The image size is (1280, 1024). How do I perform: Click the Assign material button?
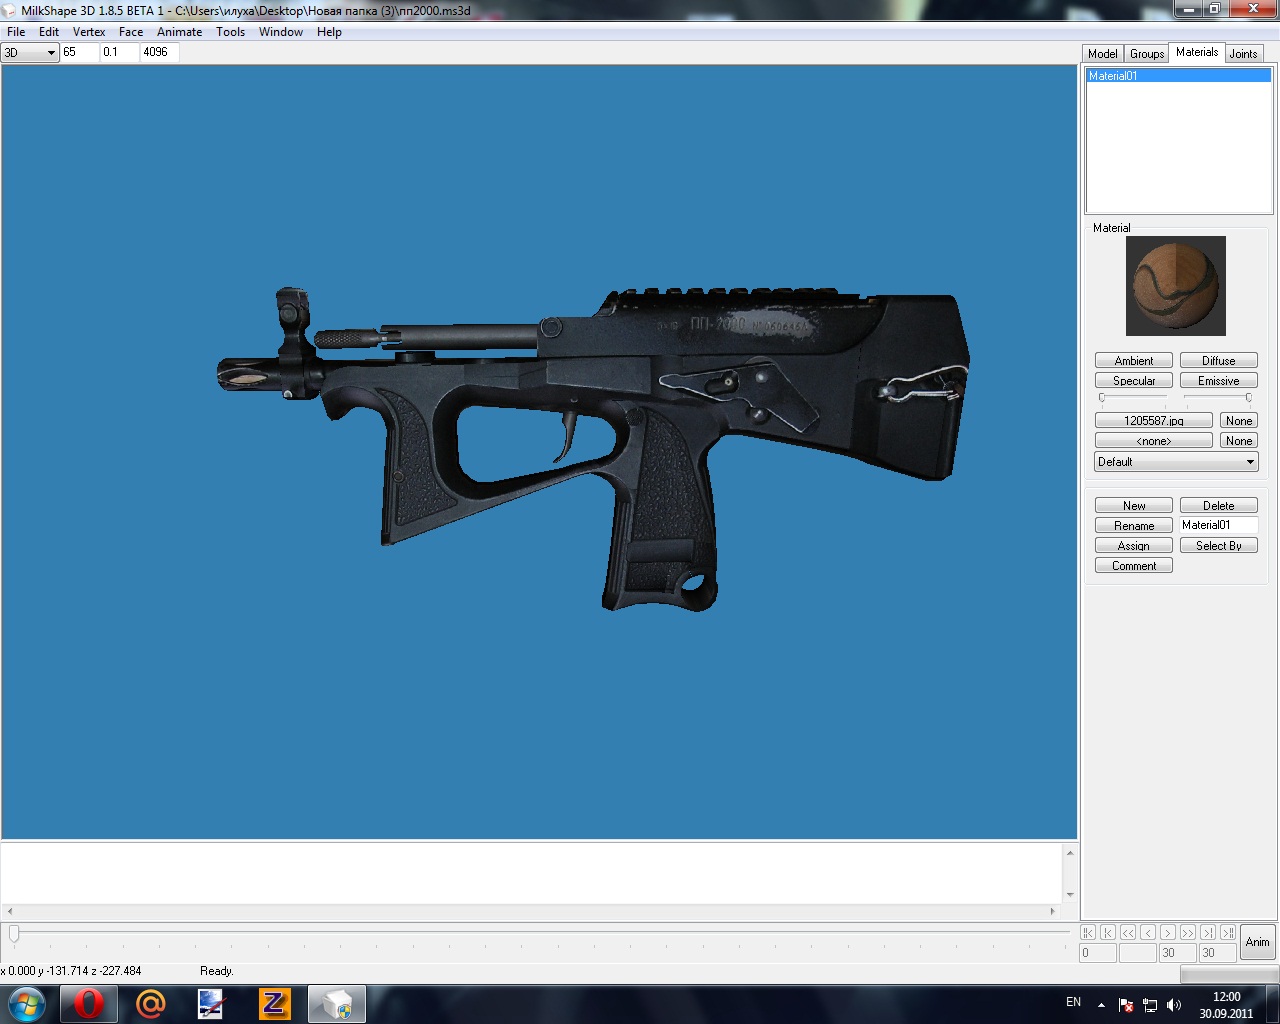[x=1133, y=546]
